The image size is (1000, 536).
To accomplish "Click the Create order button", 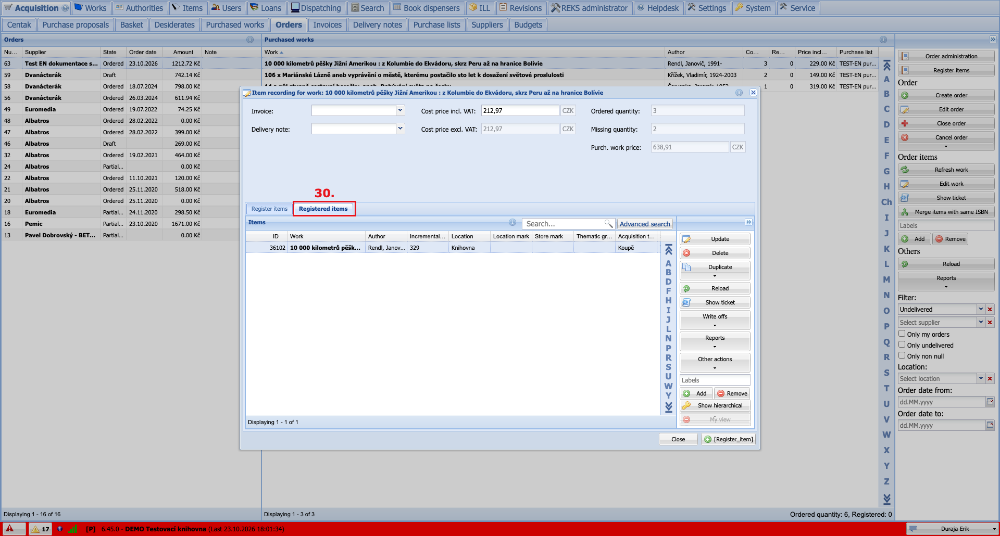I will click(x=946, y=95).
